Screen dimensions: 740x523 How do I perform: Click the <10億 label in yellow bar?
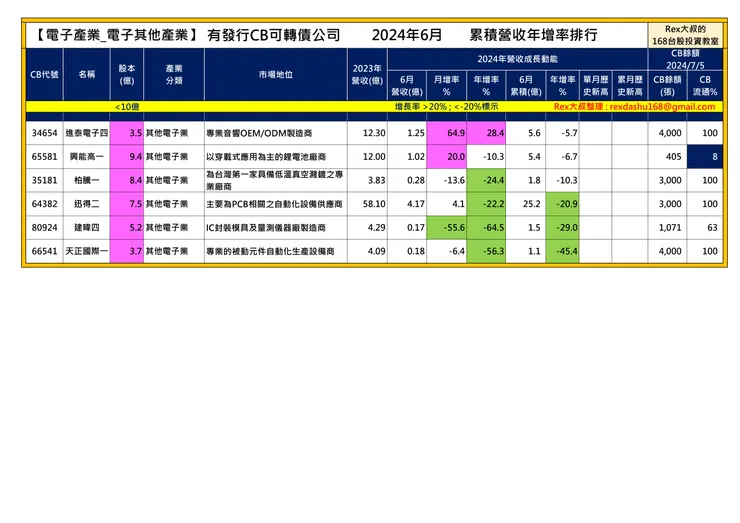point(127,107)
